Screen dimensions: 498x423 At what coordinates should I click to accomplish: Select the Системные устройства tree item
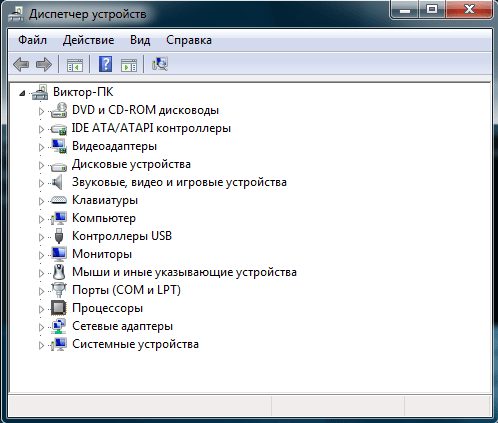[x=135, y=344]
